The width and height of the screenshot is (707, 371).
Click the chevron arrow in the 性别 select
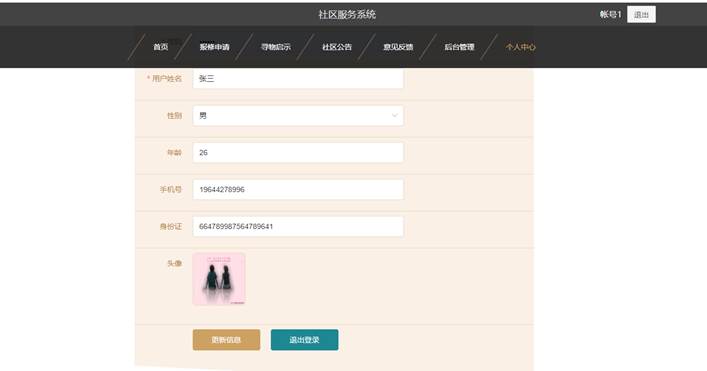pos(395,115)
